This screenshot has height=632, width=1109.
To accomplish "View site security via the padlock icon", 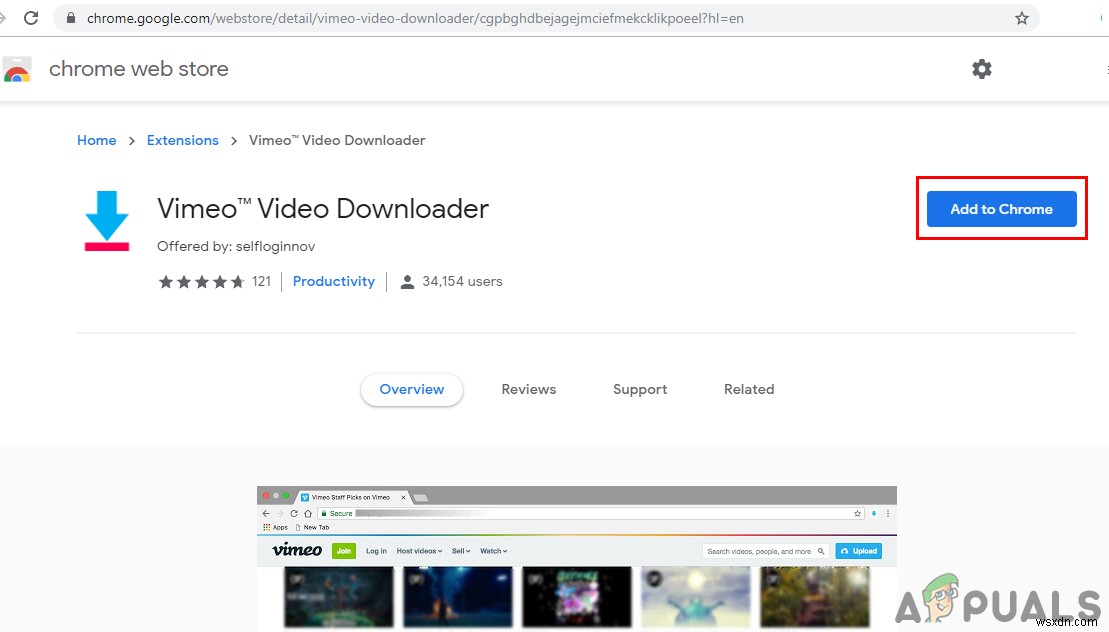I will (x=69, y=17).
